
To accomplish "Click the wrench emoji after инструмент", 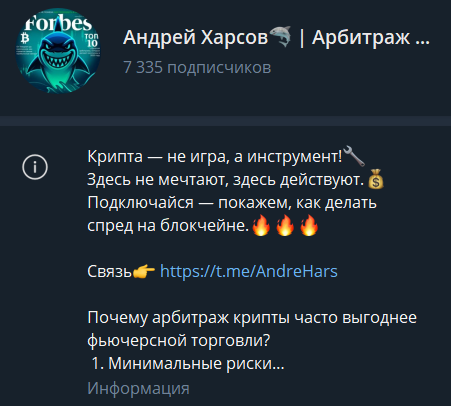I will [x=354, y=156].
